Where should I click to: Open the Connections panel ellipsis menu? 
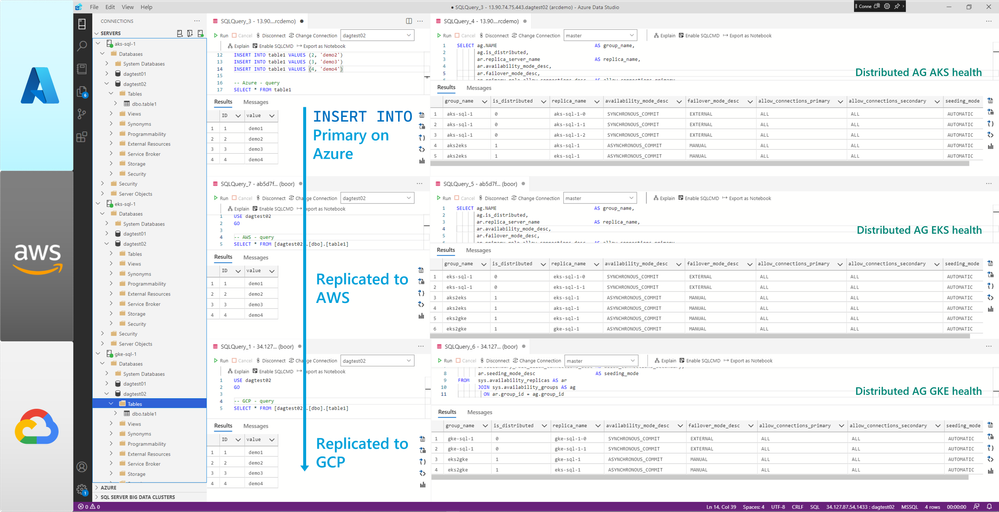coord(197,21)
